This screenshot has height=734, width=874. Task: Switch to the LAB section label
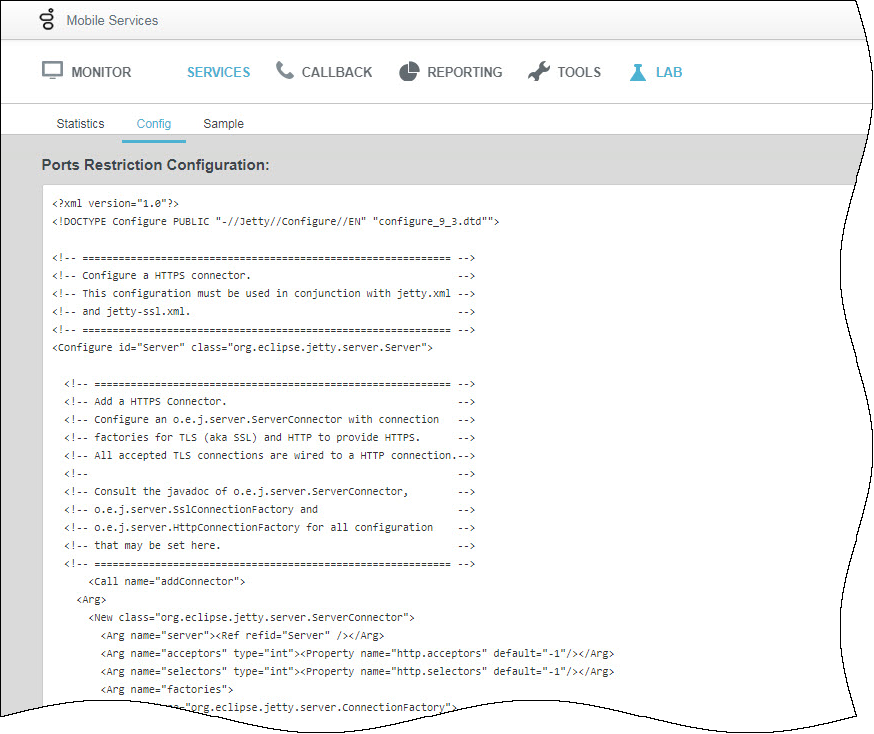669,72
